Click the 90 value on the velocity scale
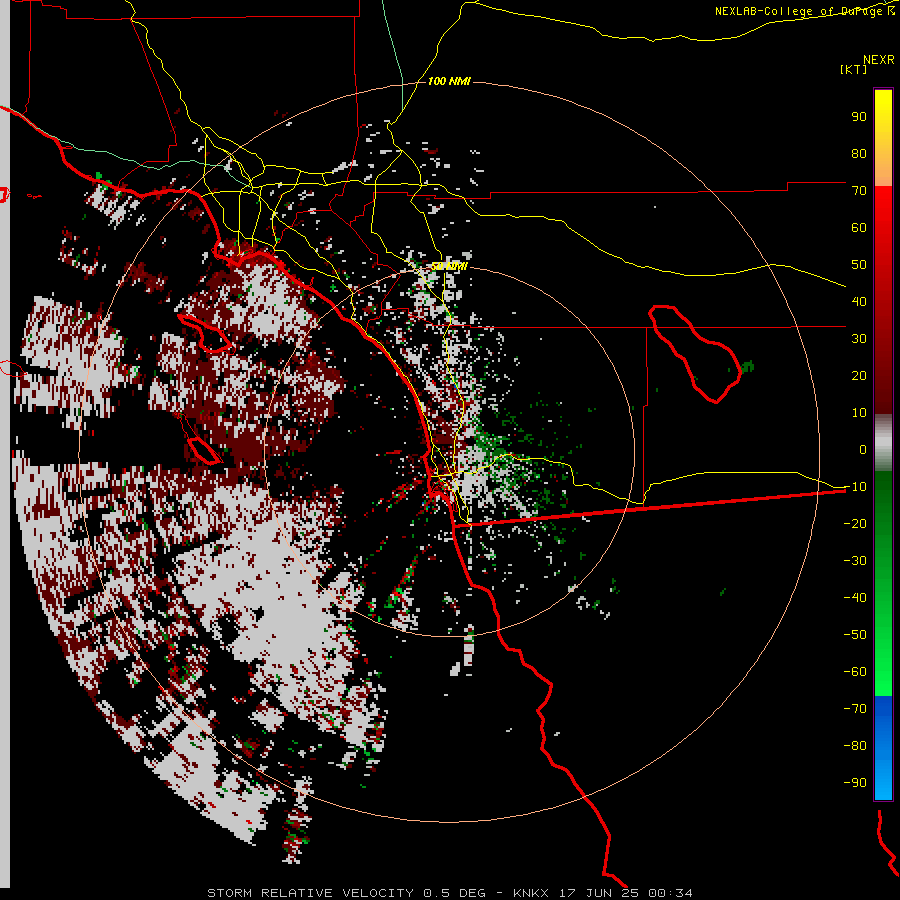The height and width of the screenshot is (900, 900). 859,117
